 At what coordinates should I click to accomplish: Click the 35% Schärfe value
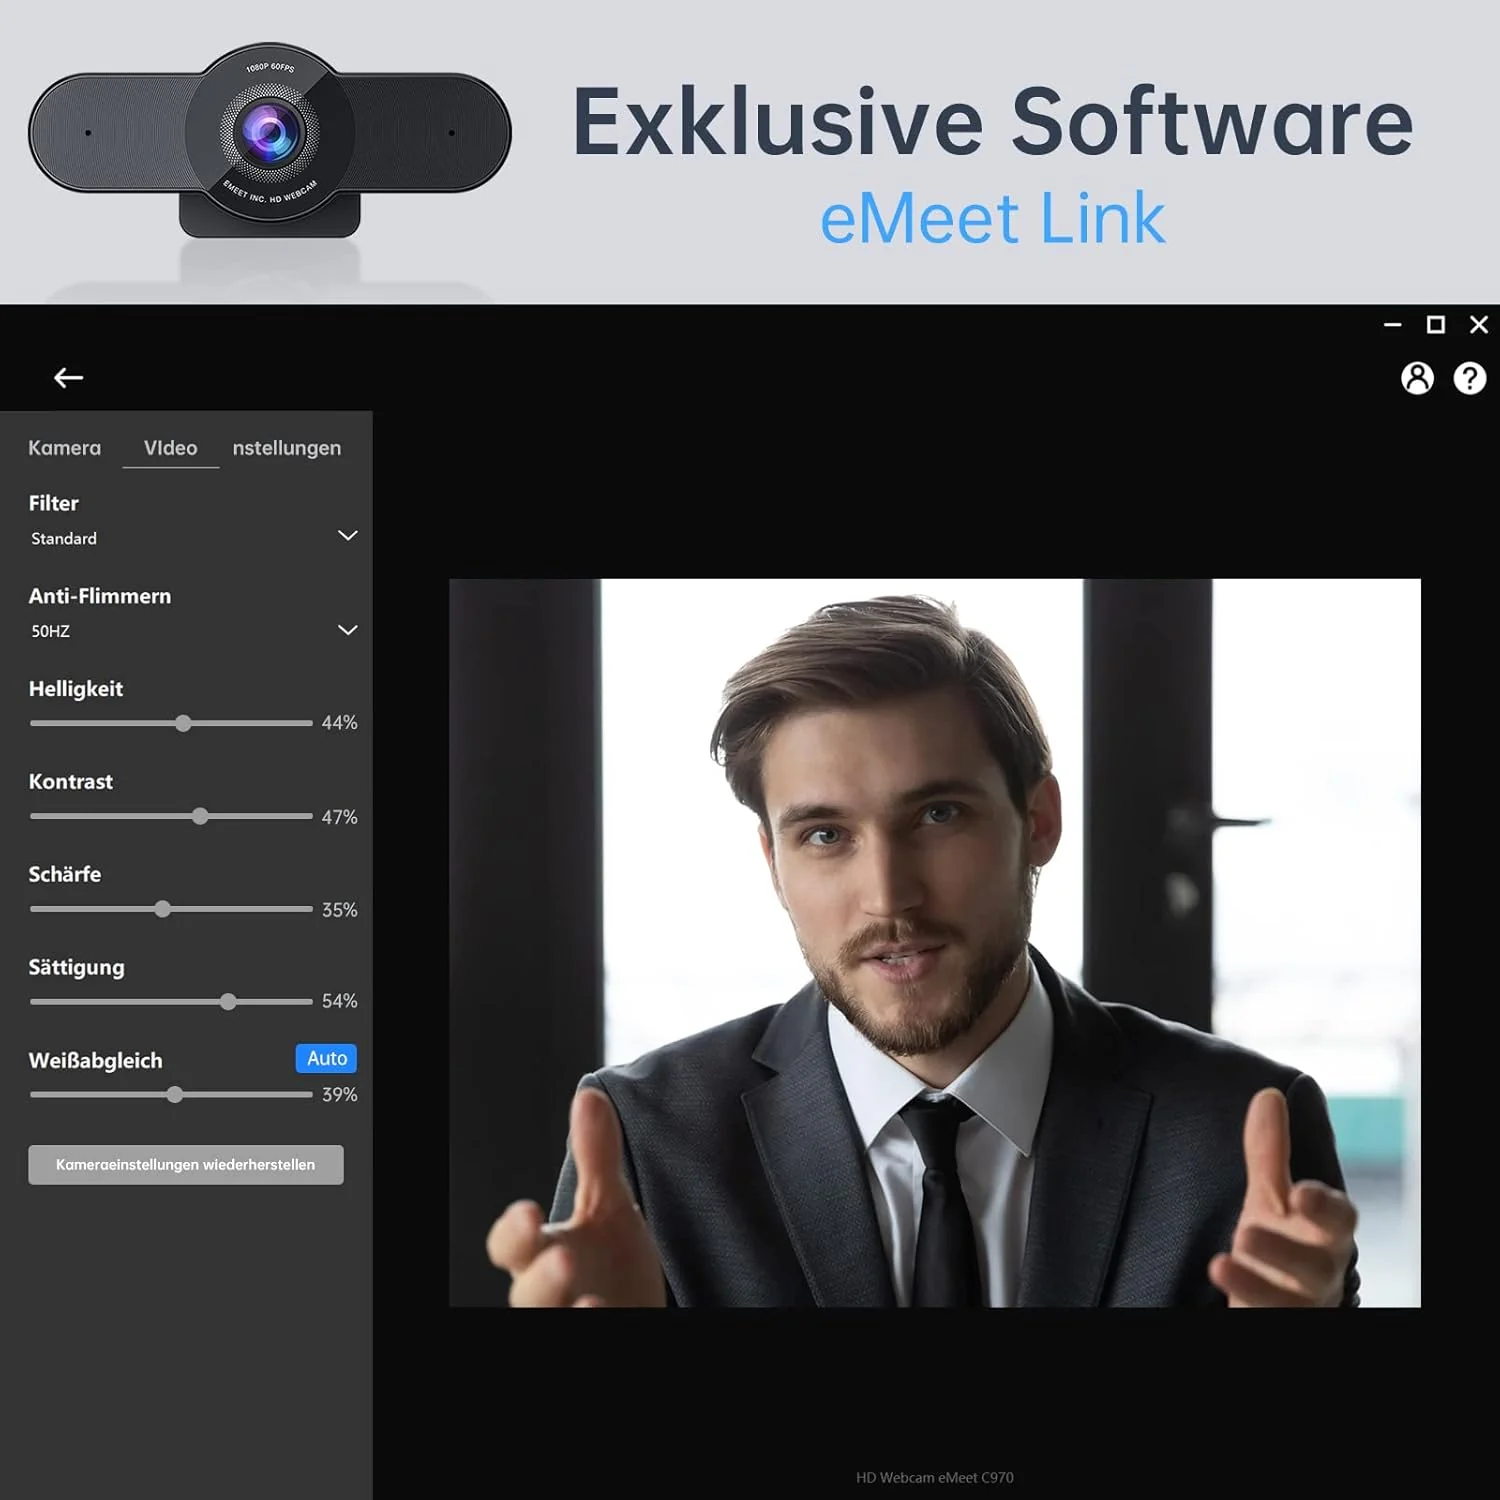pos(339,910)
